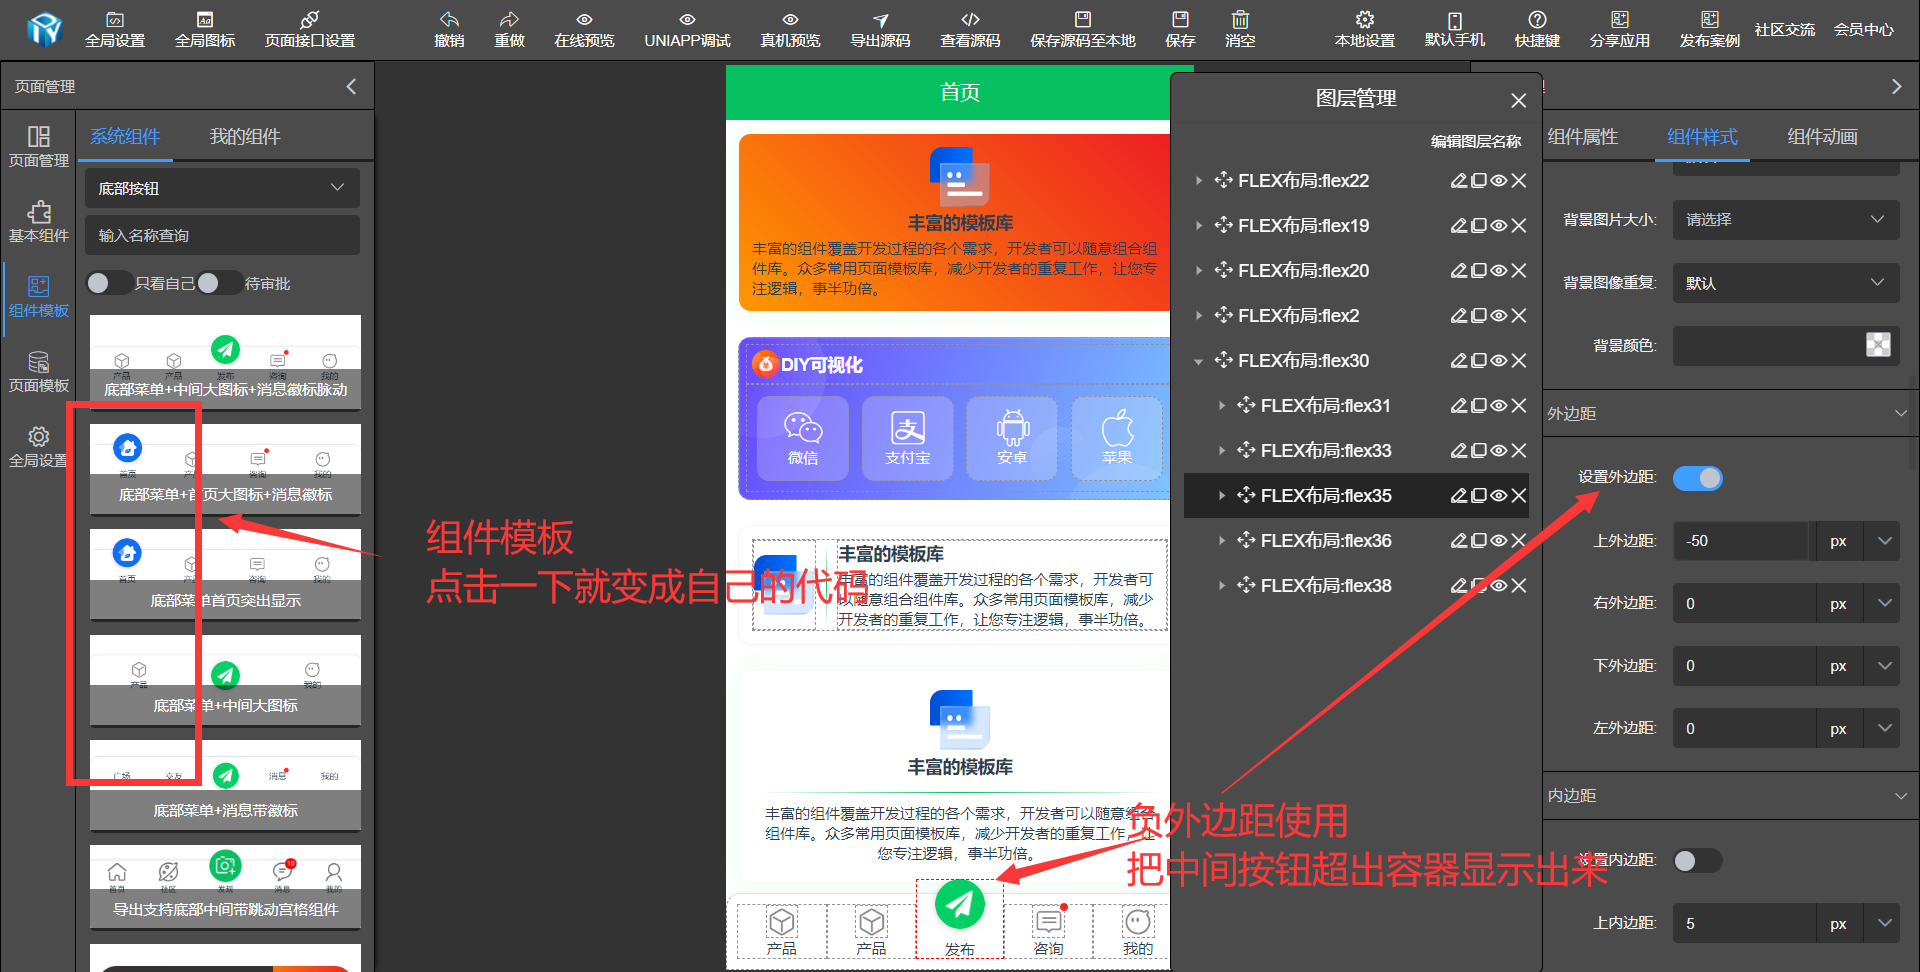1920x972 pixels.
Task: Collapse the 页面管理 panel arrow
Action: click(x=351, y=86)
